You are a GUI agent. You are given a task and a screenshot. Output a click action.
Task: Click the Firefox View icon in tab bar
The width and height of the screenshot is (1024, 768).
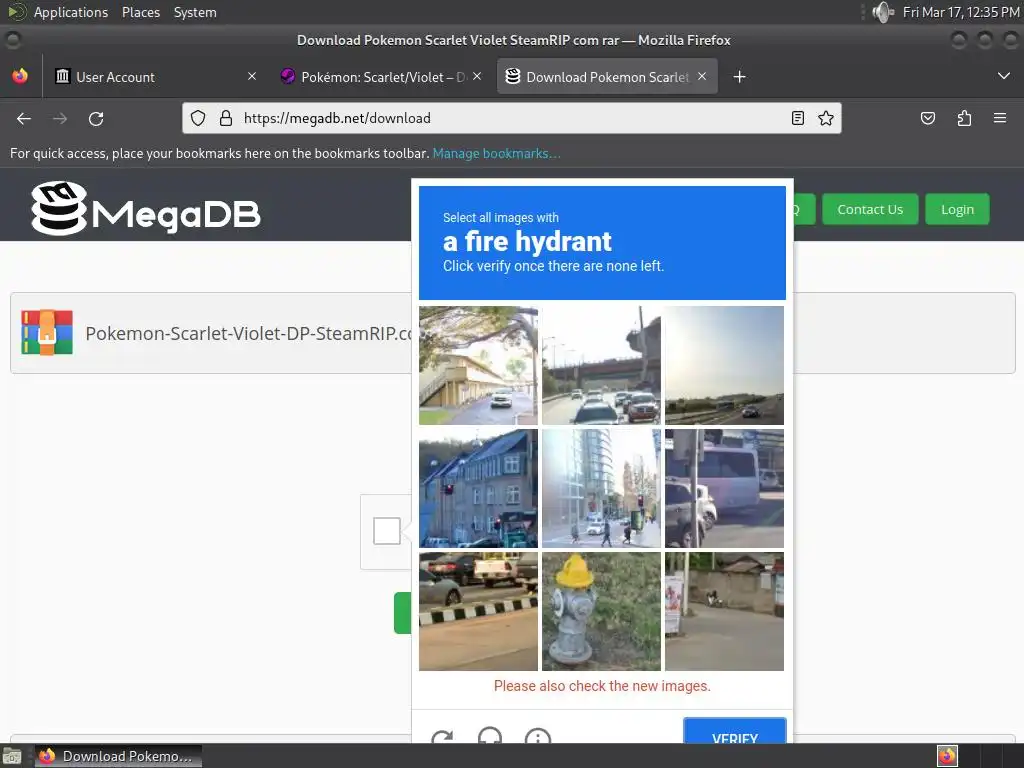click(x=20, y=76)
